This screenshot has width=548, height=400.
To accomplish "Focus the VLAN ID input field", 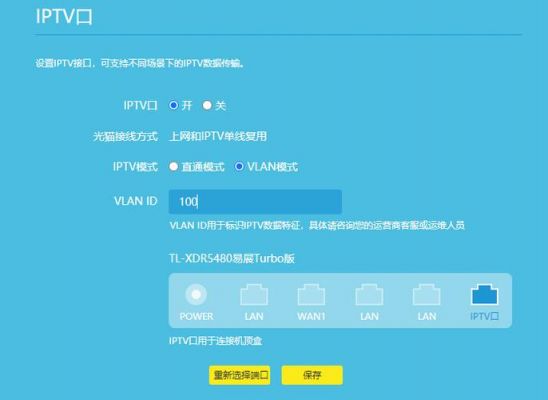I will click(x=255, y=202).
